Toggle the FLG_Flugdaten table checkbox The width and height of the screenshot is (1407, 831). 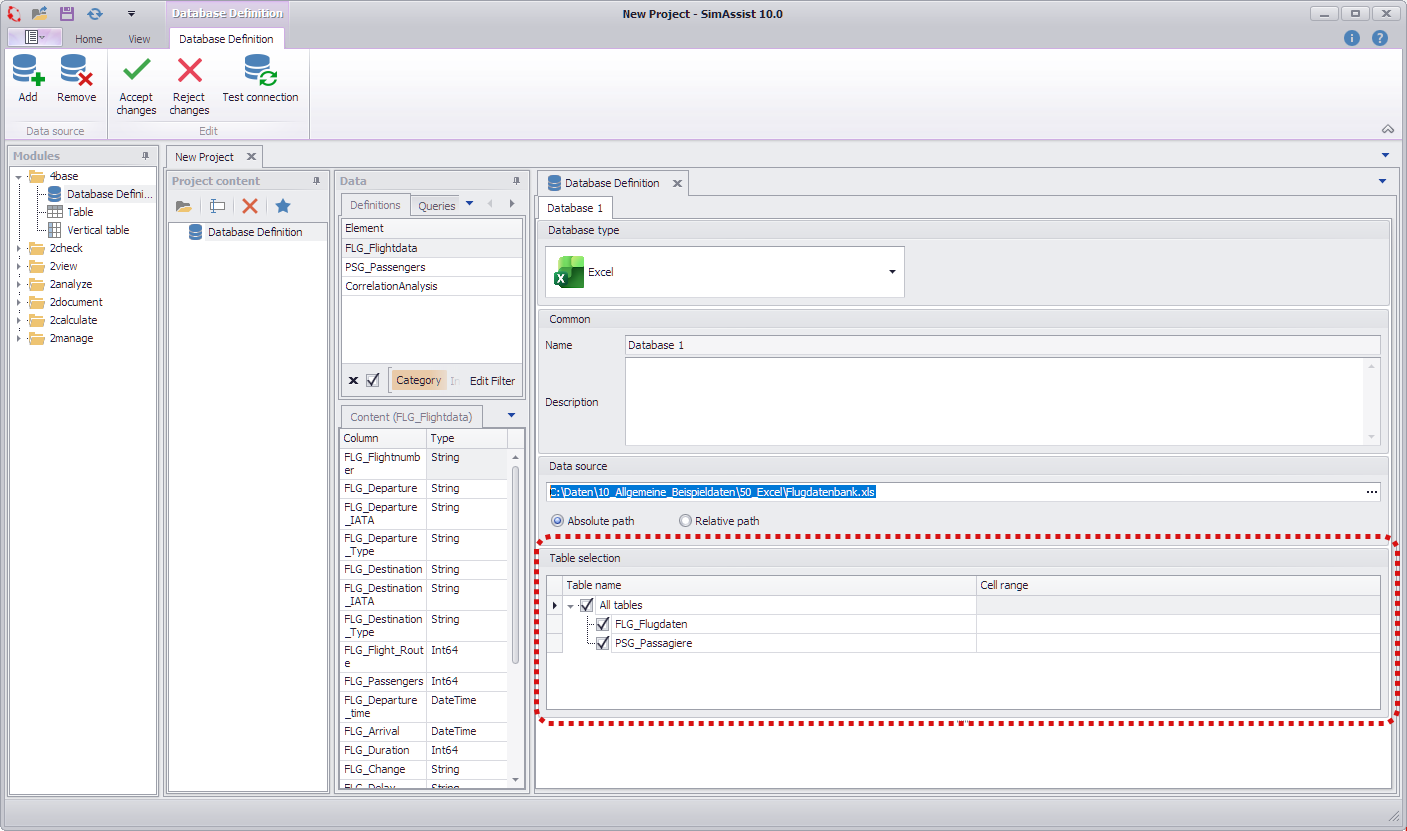(x=603, y=624)
